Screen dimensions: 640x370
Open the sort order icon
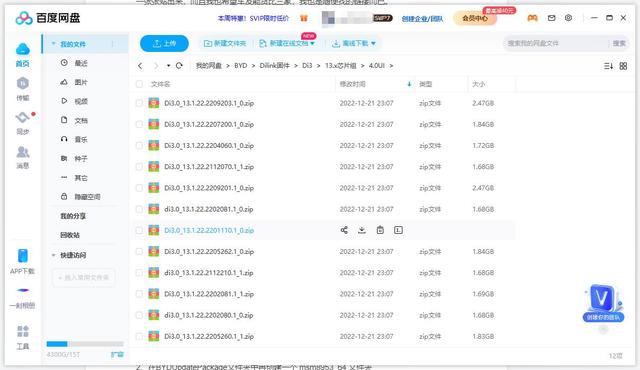(x=608, y=66)
